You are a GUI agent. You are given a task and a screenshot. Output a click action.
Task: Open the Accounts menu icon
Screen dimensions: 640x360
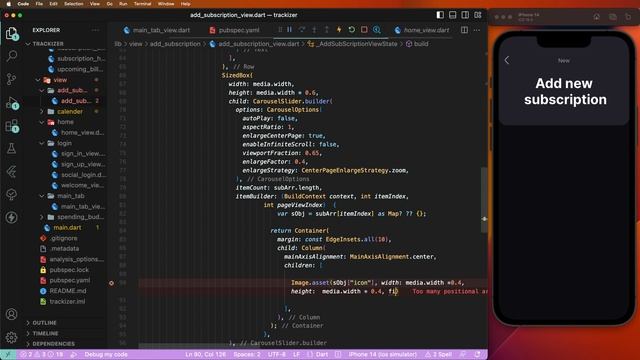click(12, 314)
